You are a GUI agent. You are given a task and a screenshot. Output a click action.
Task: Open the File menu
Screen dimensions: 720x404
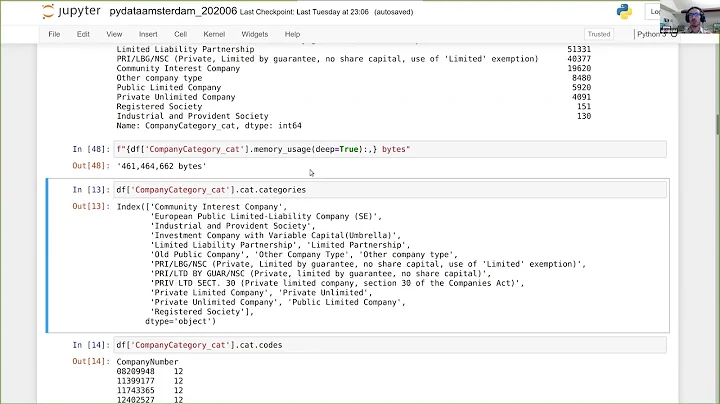pos(54,34)
